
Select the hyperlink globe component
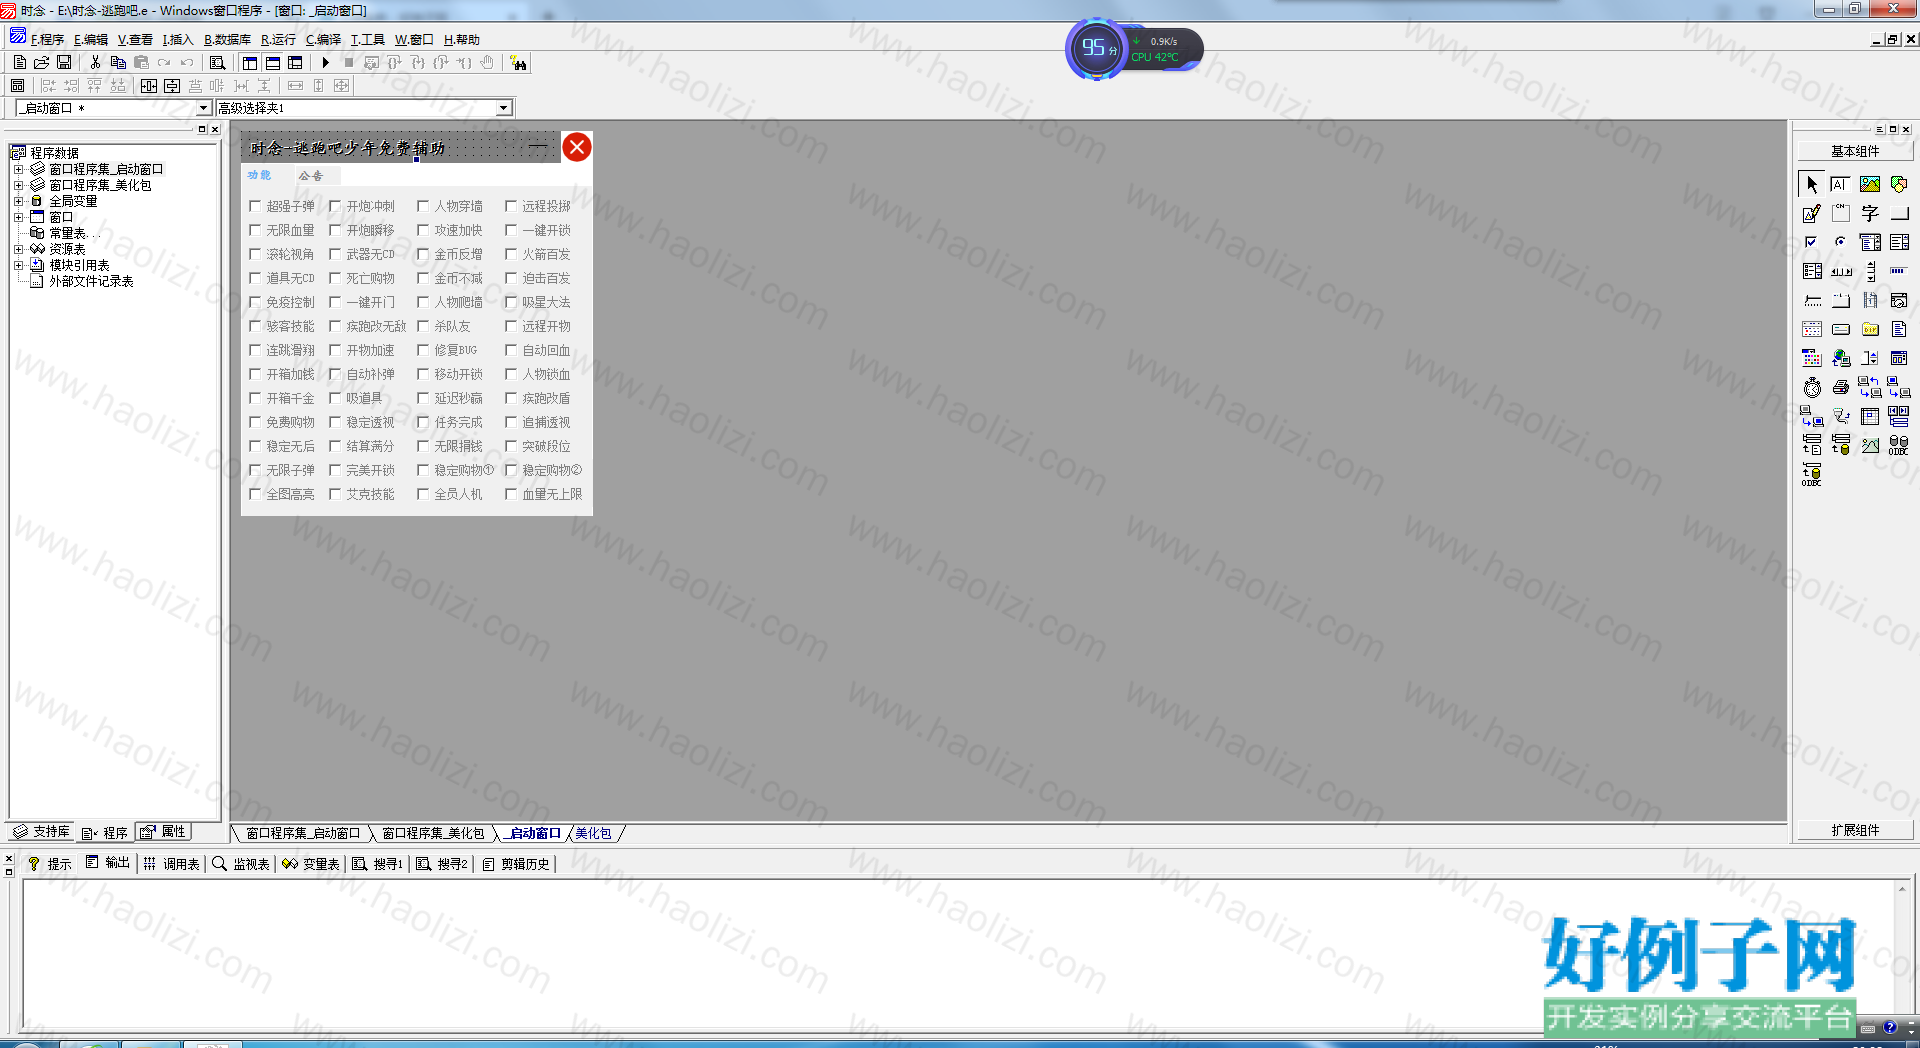click(1840, 358)
